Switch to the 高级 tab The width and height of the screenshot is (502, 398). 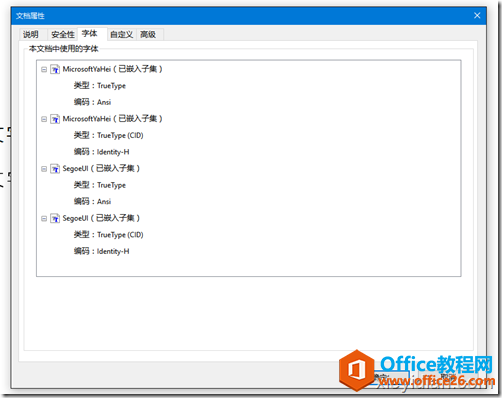pos(148,34)
